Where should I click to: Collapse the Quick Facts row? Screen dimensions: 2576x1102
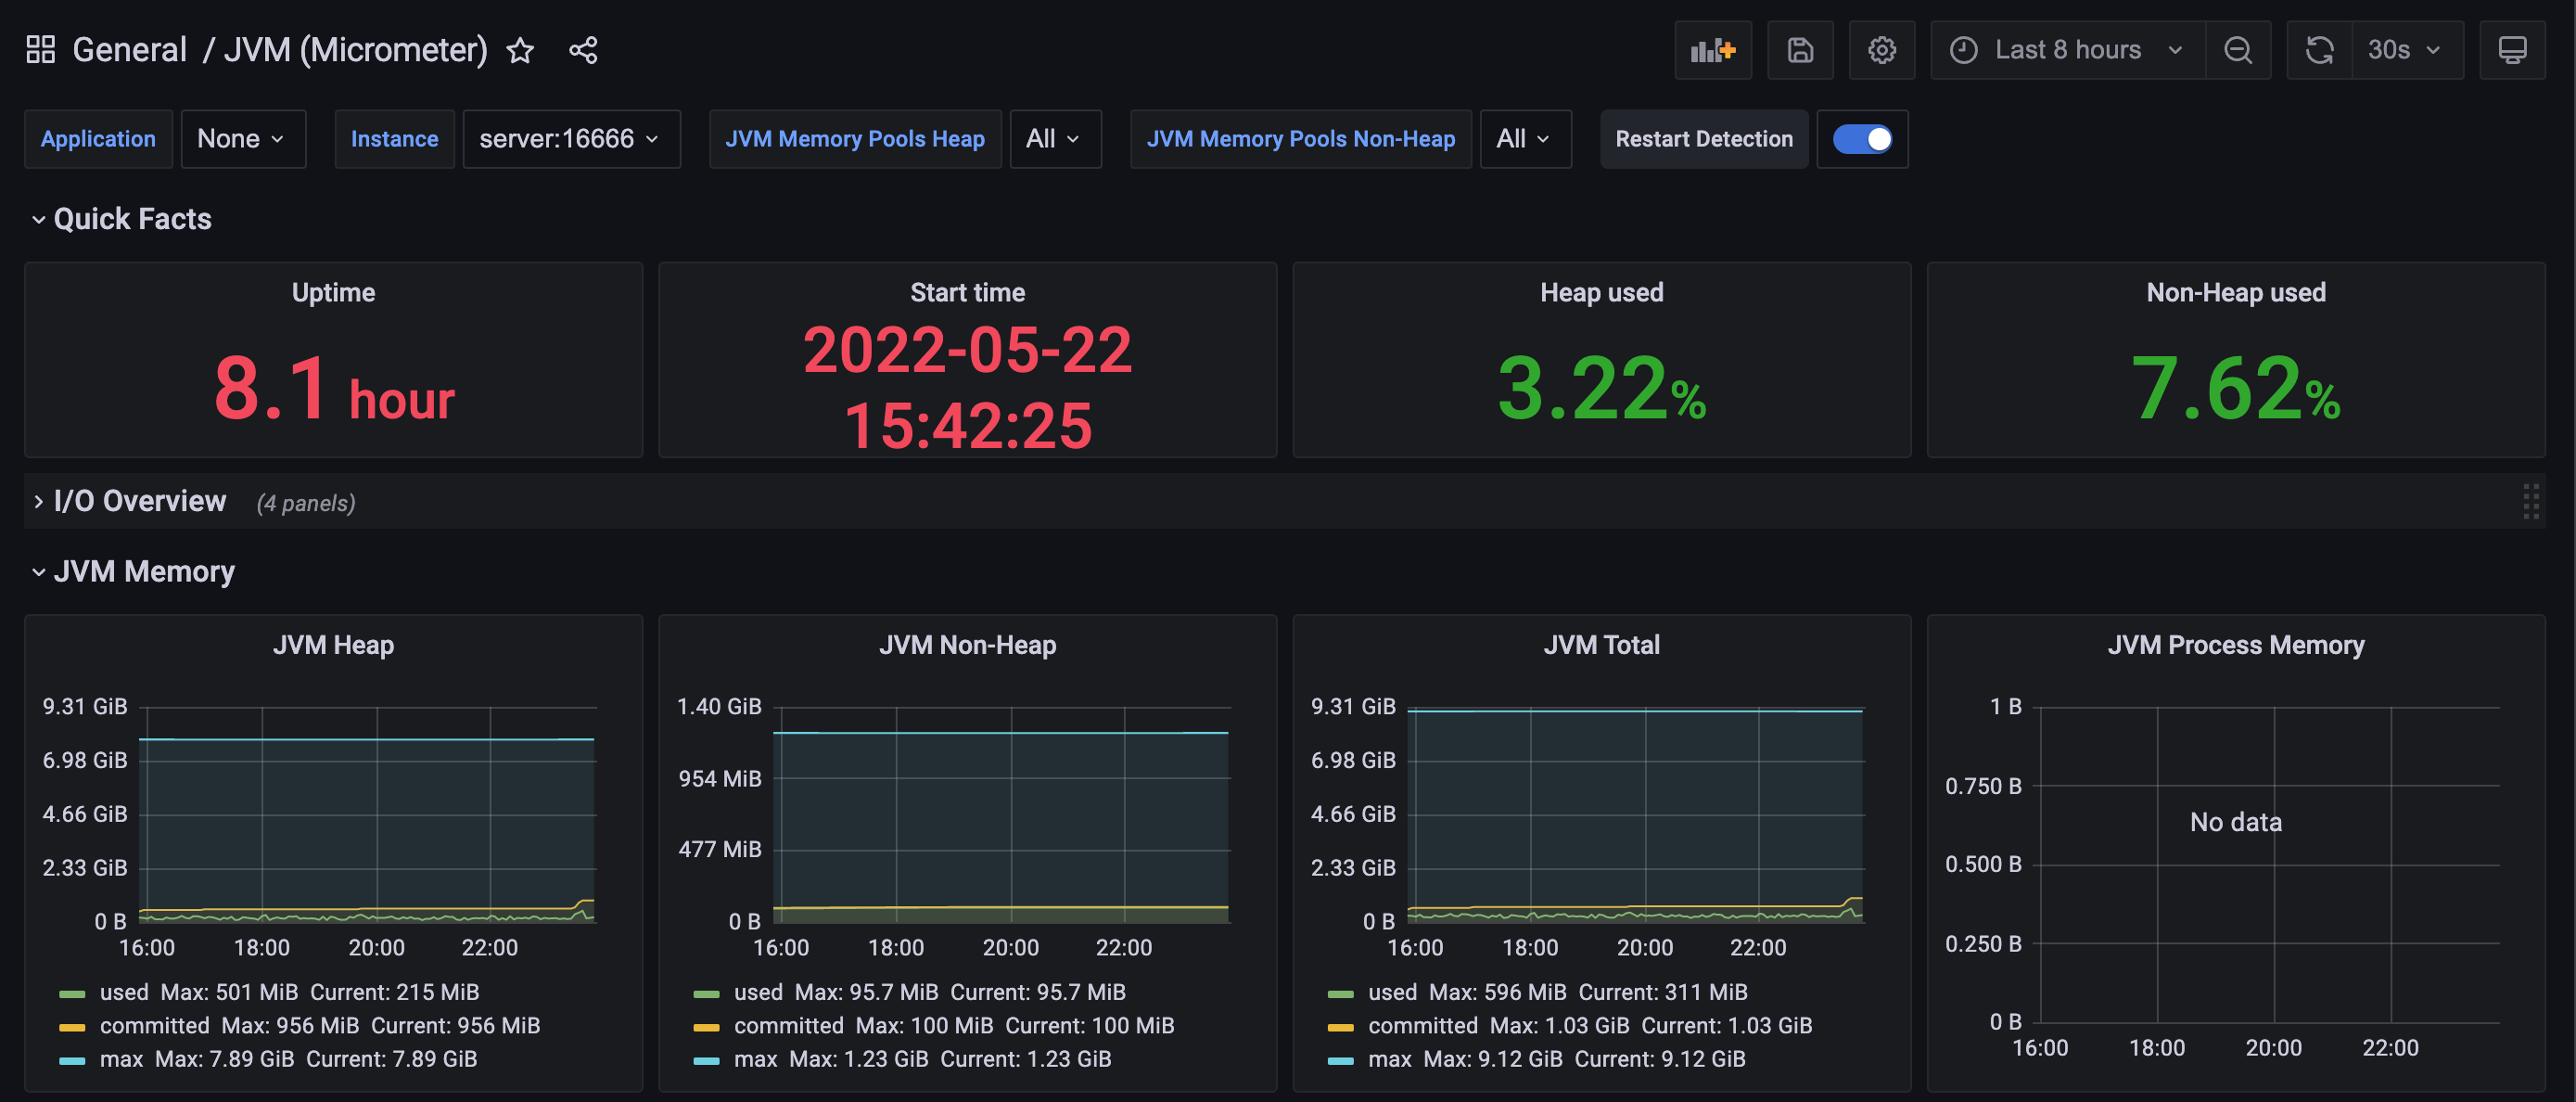(132, 219)
